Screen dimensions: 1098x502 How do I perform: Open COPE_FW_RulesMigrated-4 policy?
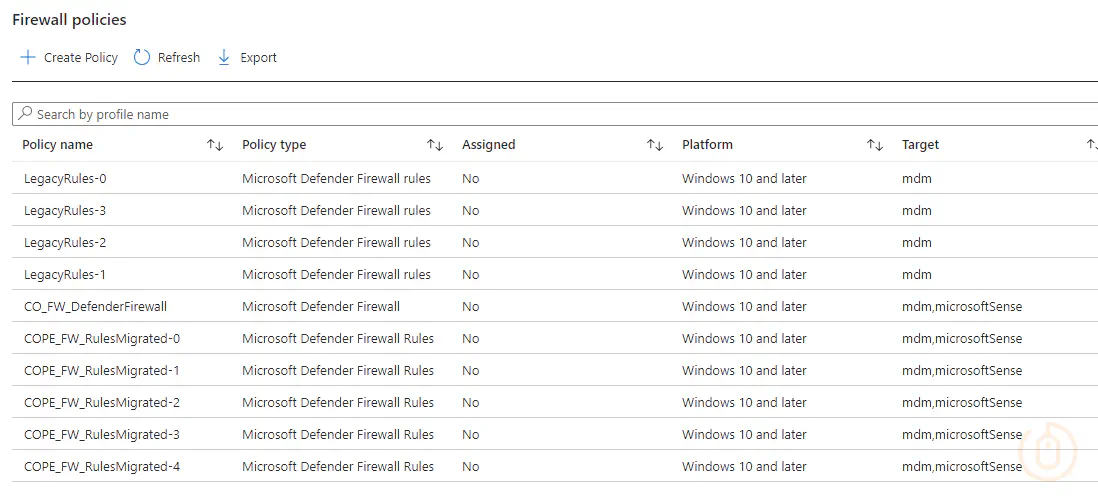101,467
